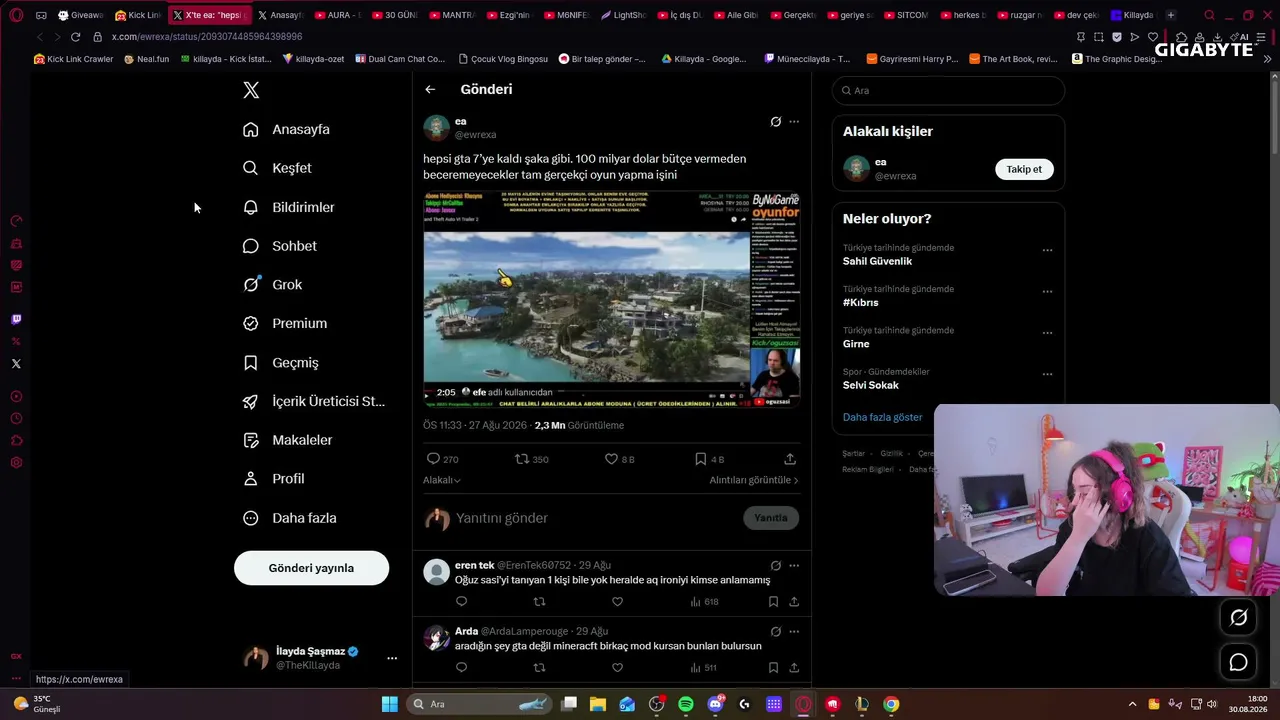This screenshot has height=720, width=1280.
Task: Click Takip et to follow ea
Action: [1024, 169]
